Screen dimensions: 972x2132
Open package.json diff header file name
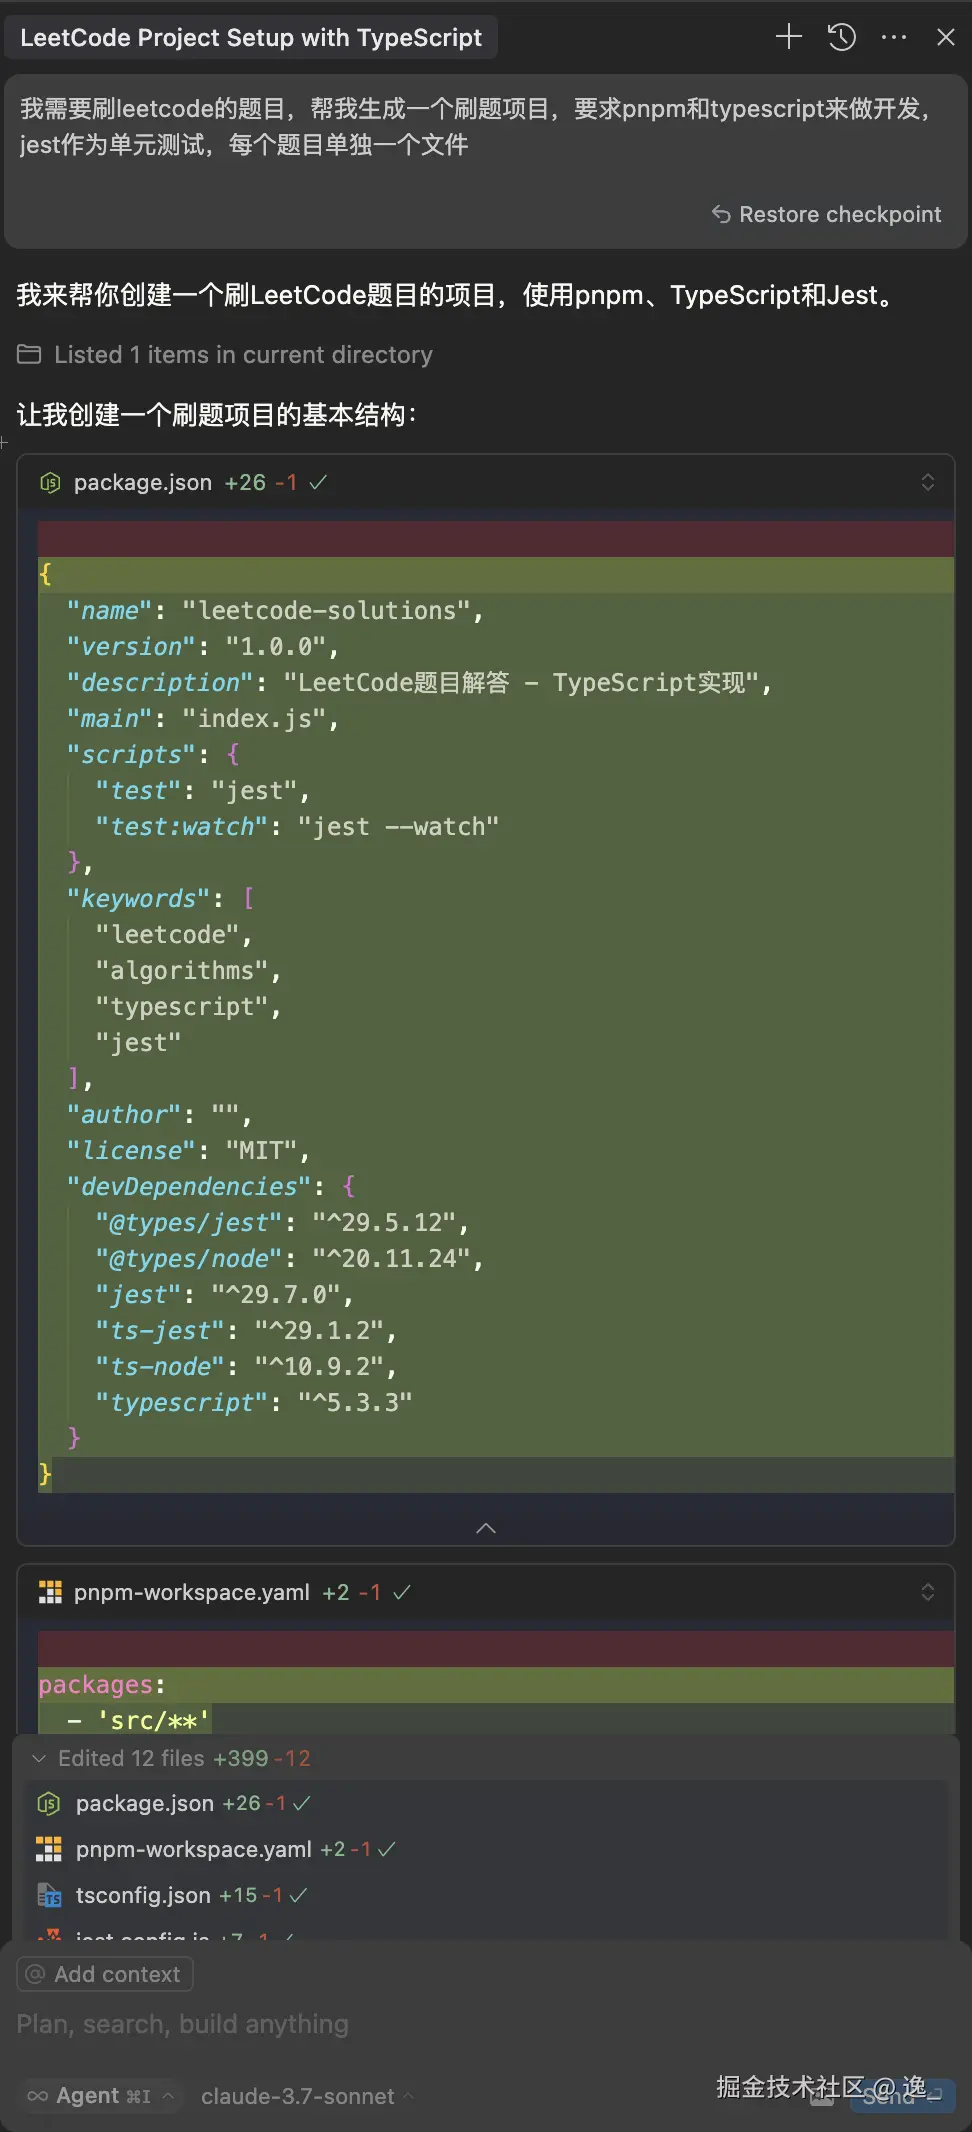(x=143, y=482)
